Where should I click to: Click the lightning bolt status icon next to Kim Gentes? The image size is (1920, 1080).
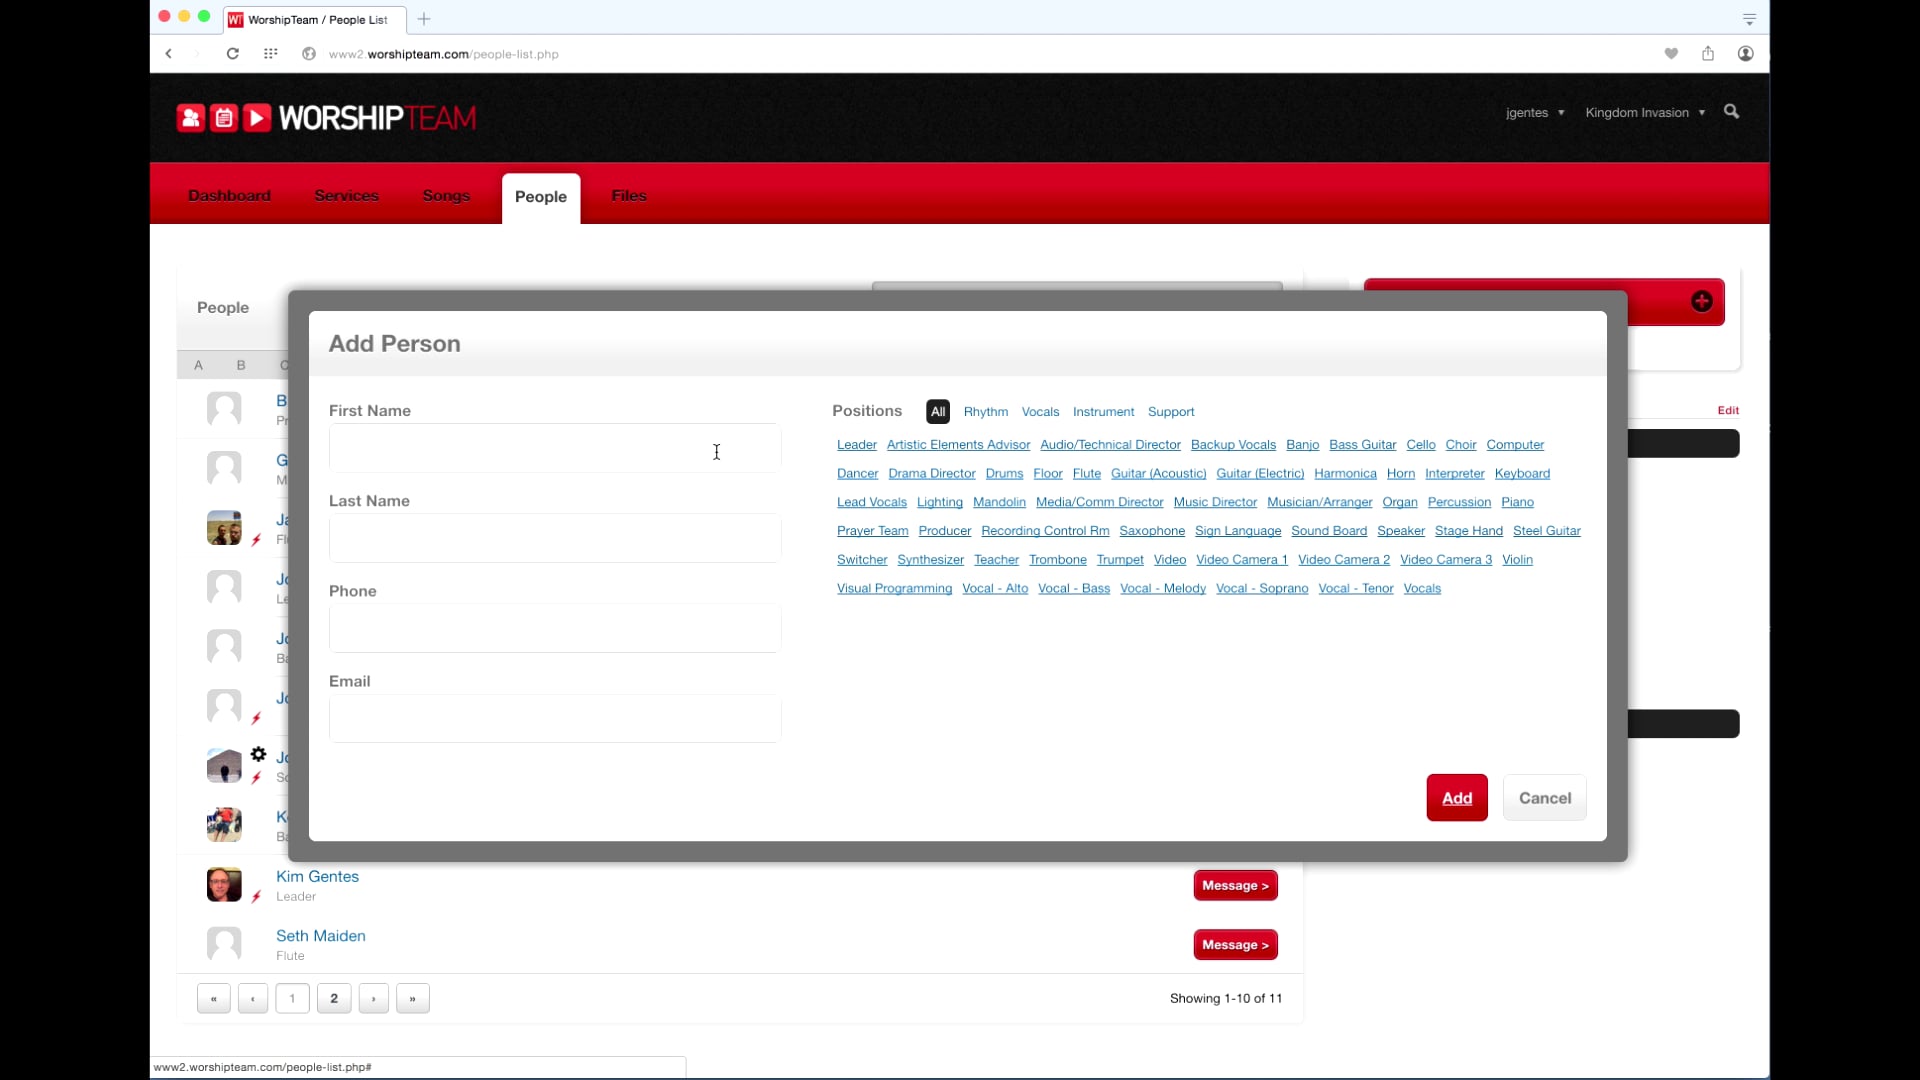(x=256, y=897)
